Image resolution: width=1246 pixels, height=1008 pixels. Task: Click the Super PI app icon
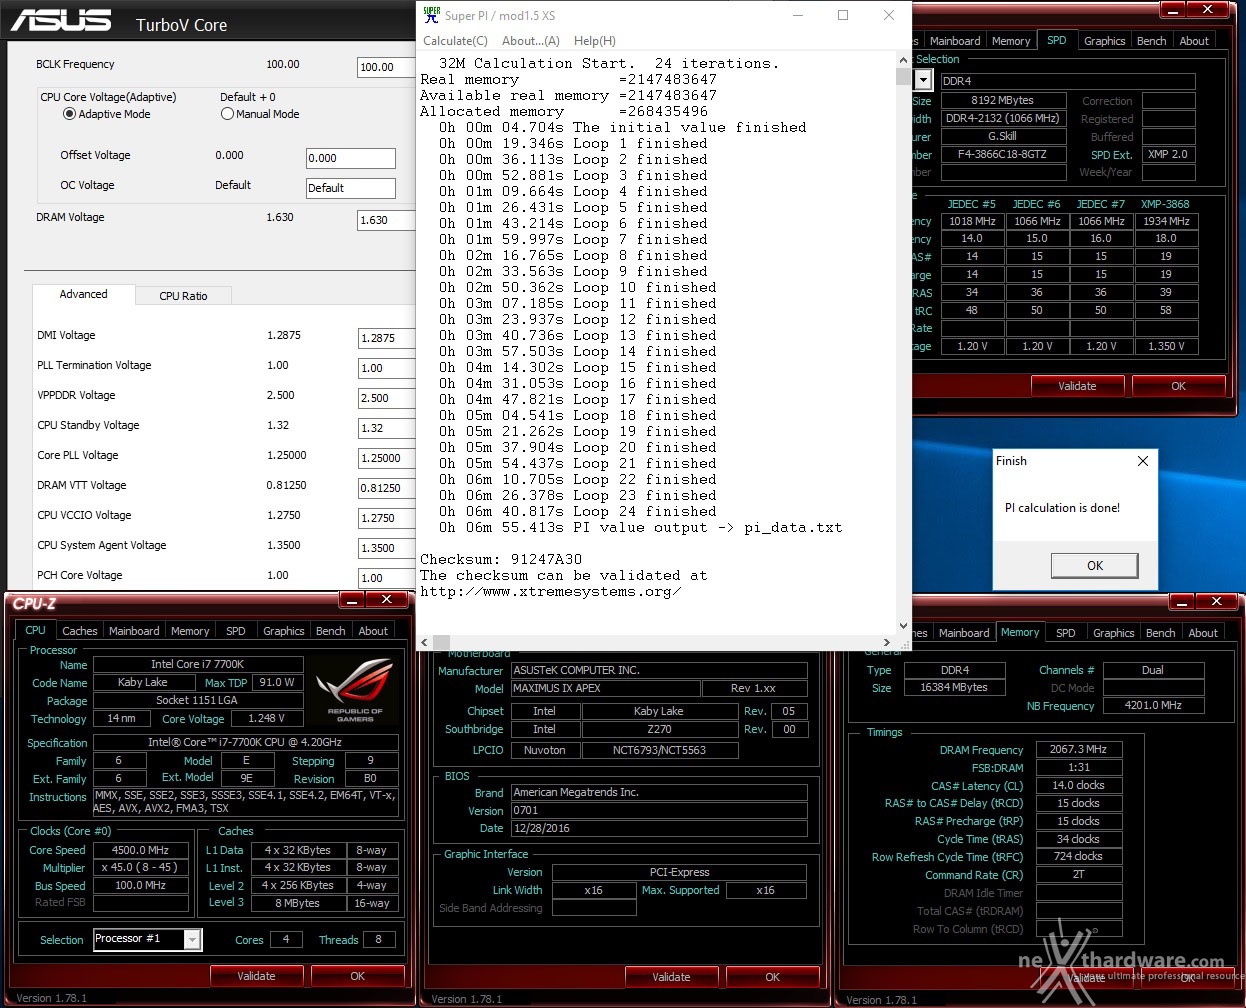(431, 15)
